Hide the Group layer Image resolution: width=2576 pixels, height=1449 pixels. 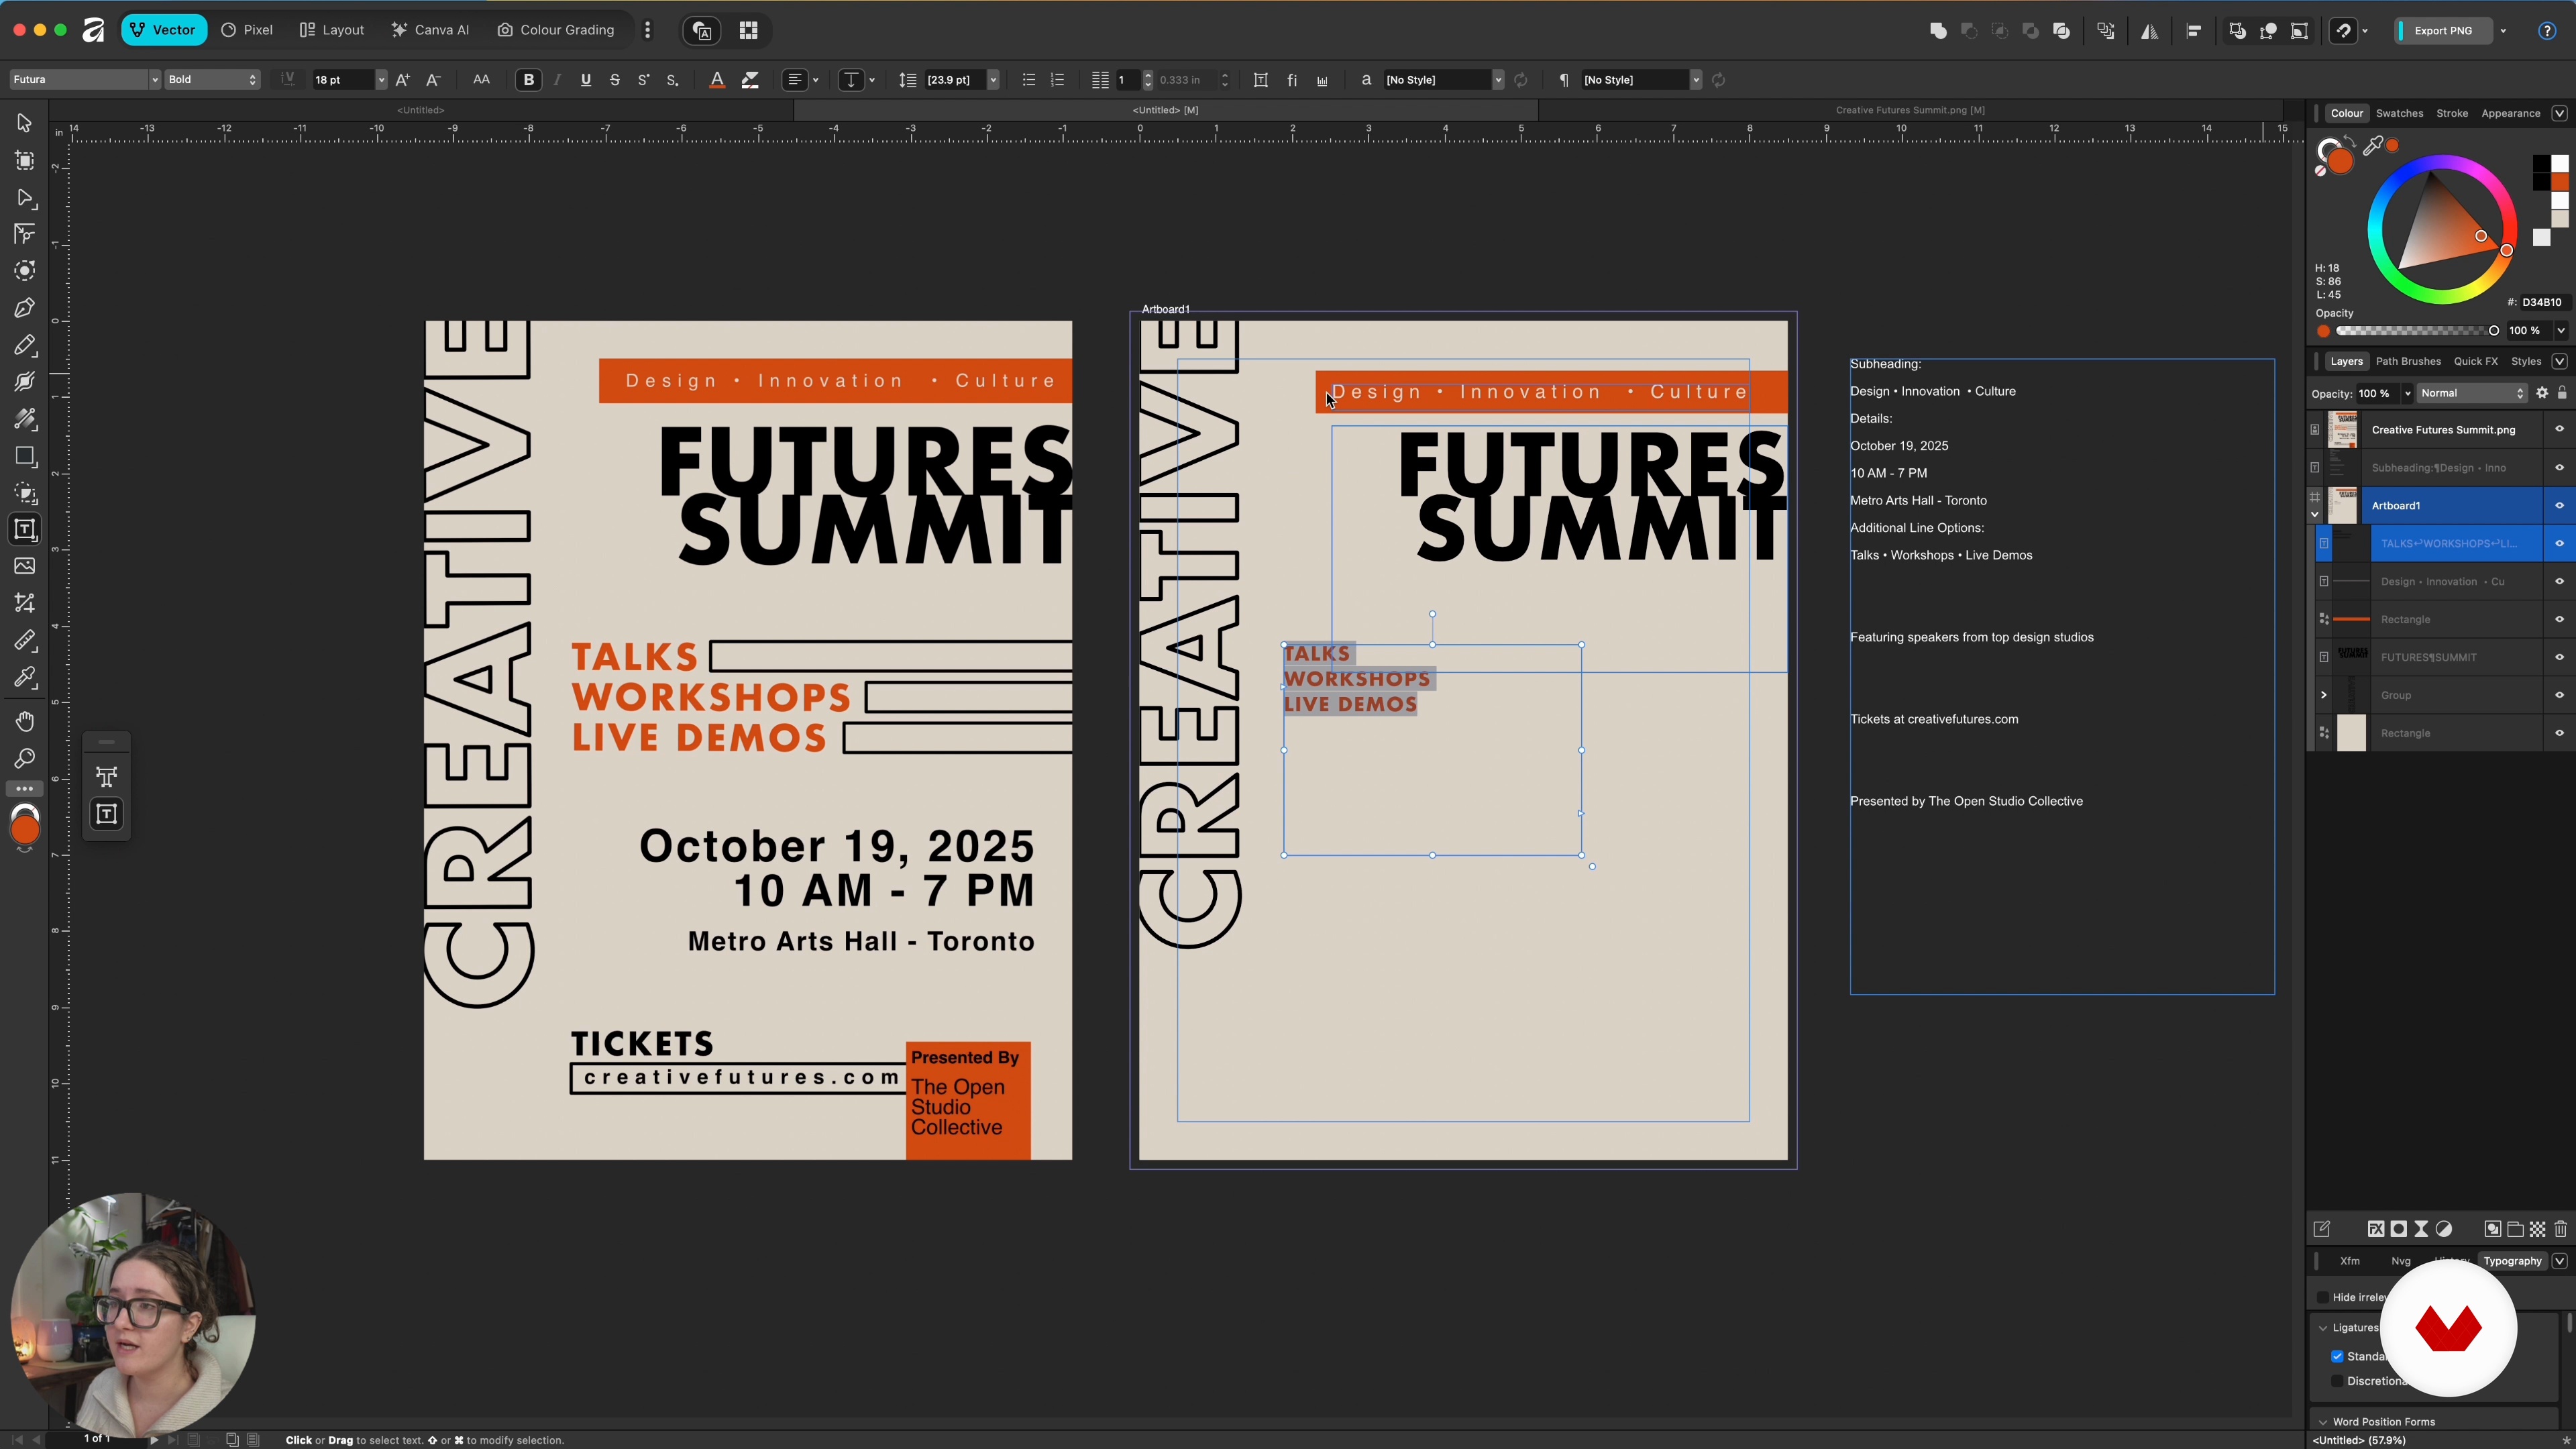2559,696
